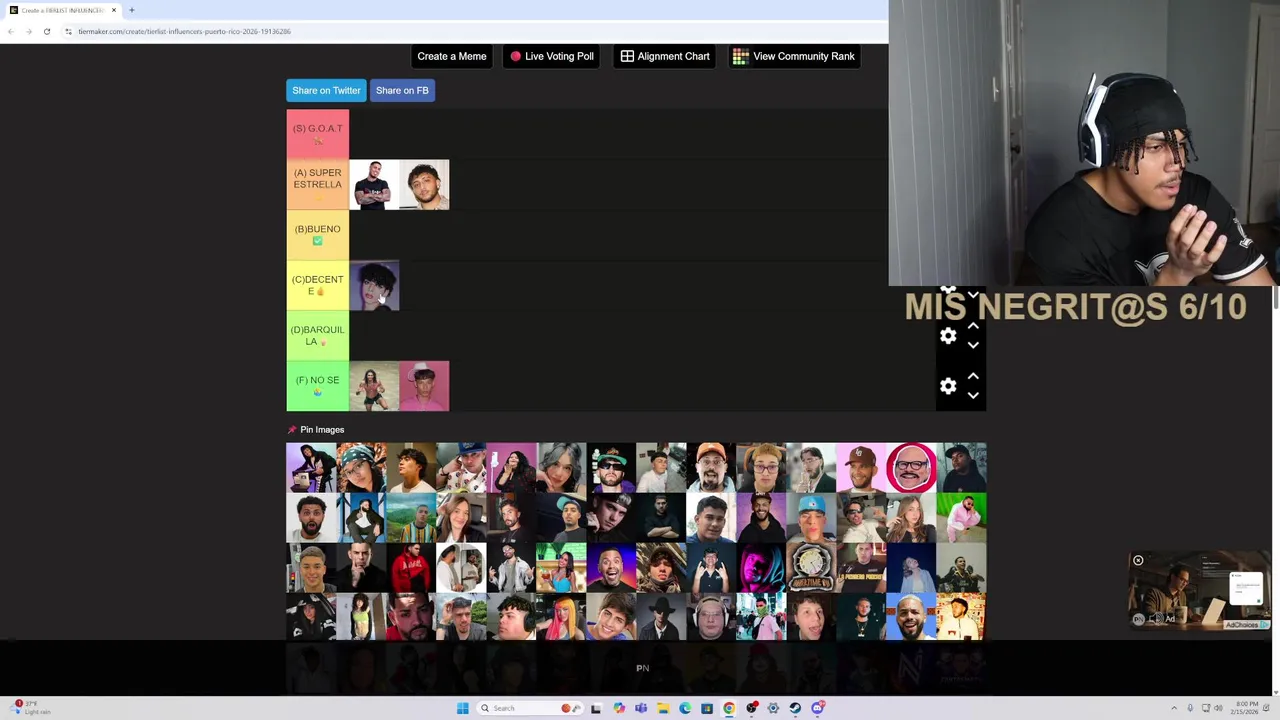Open Microsoft Teams from the taskbar
1280x720 pixels.
point(641,708)
